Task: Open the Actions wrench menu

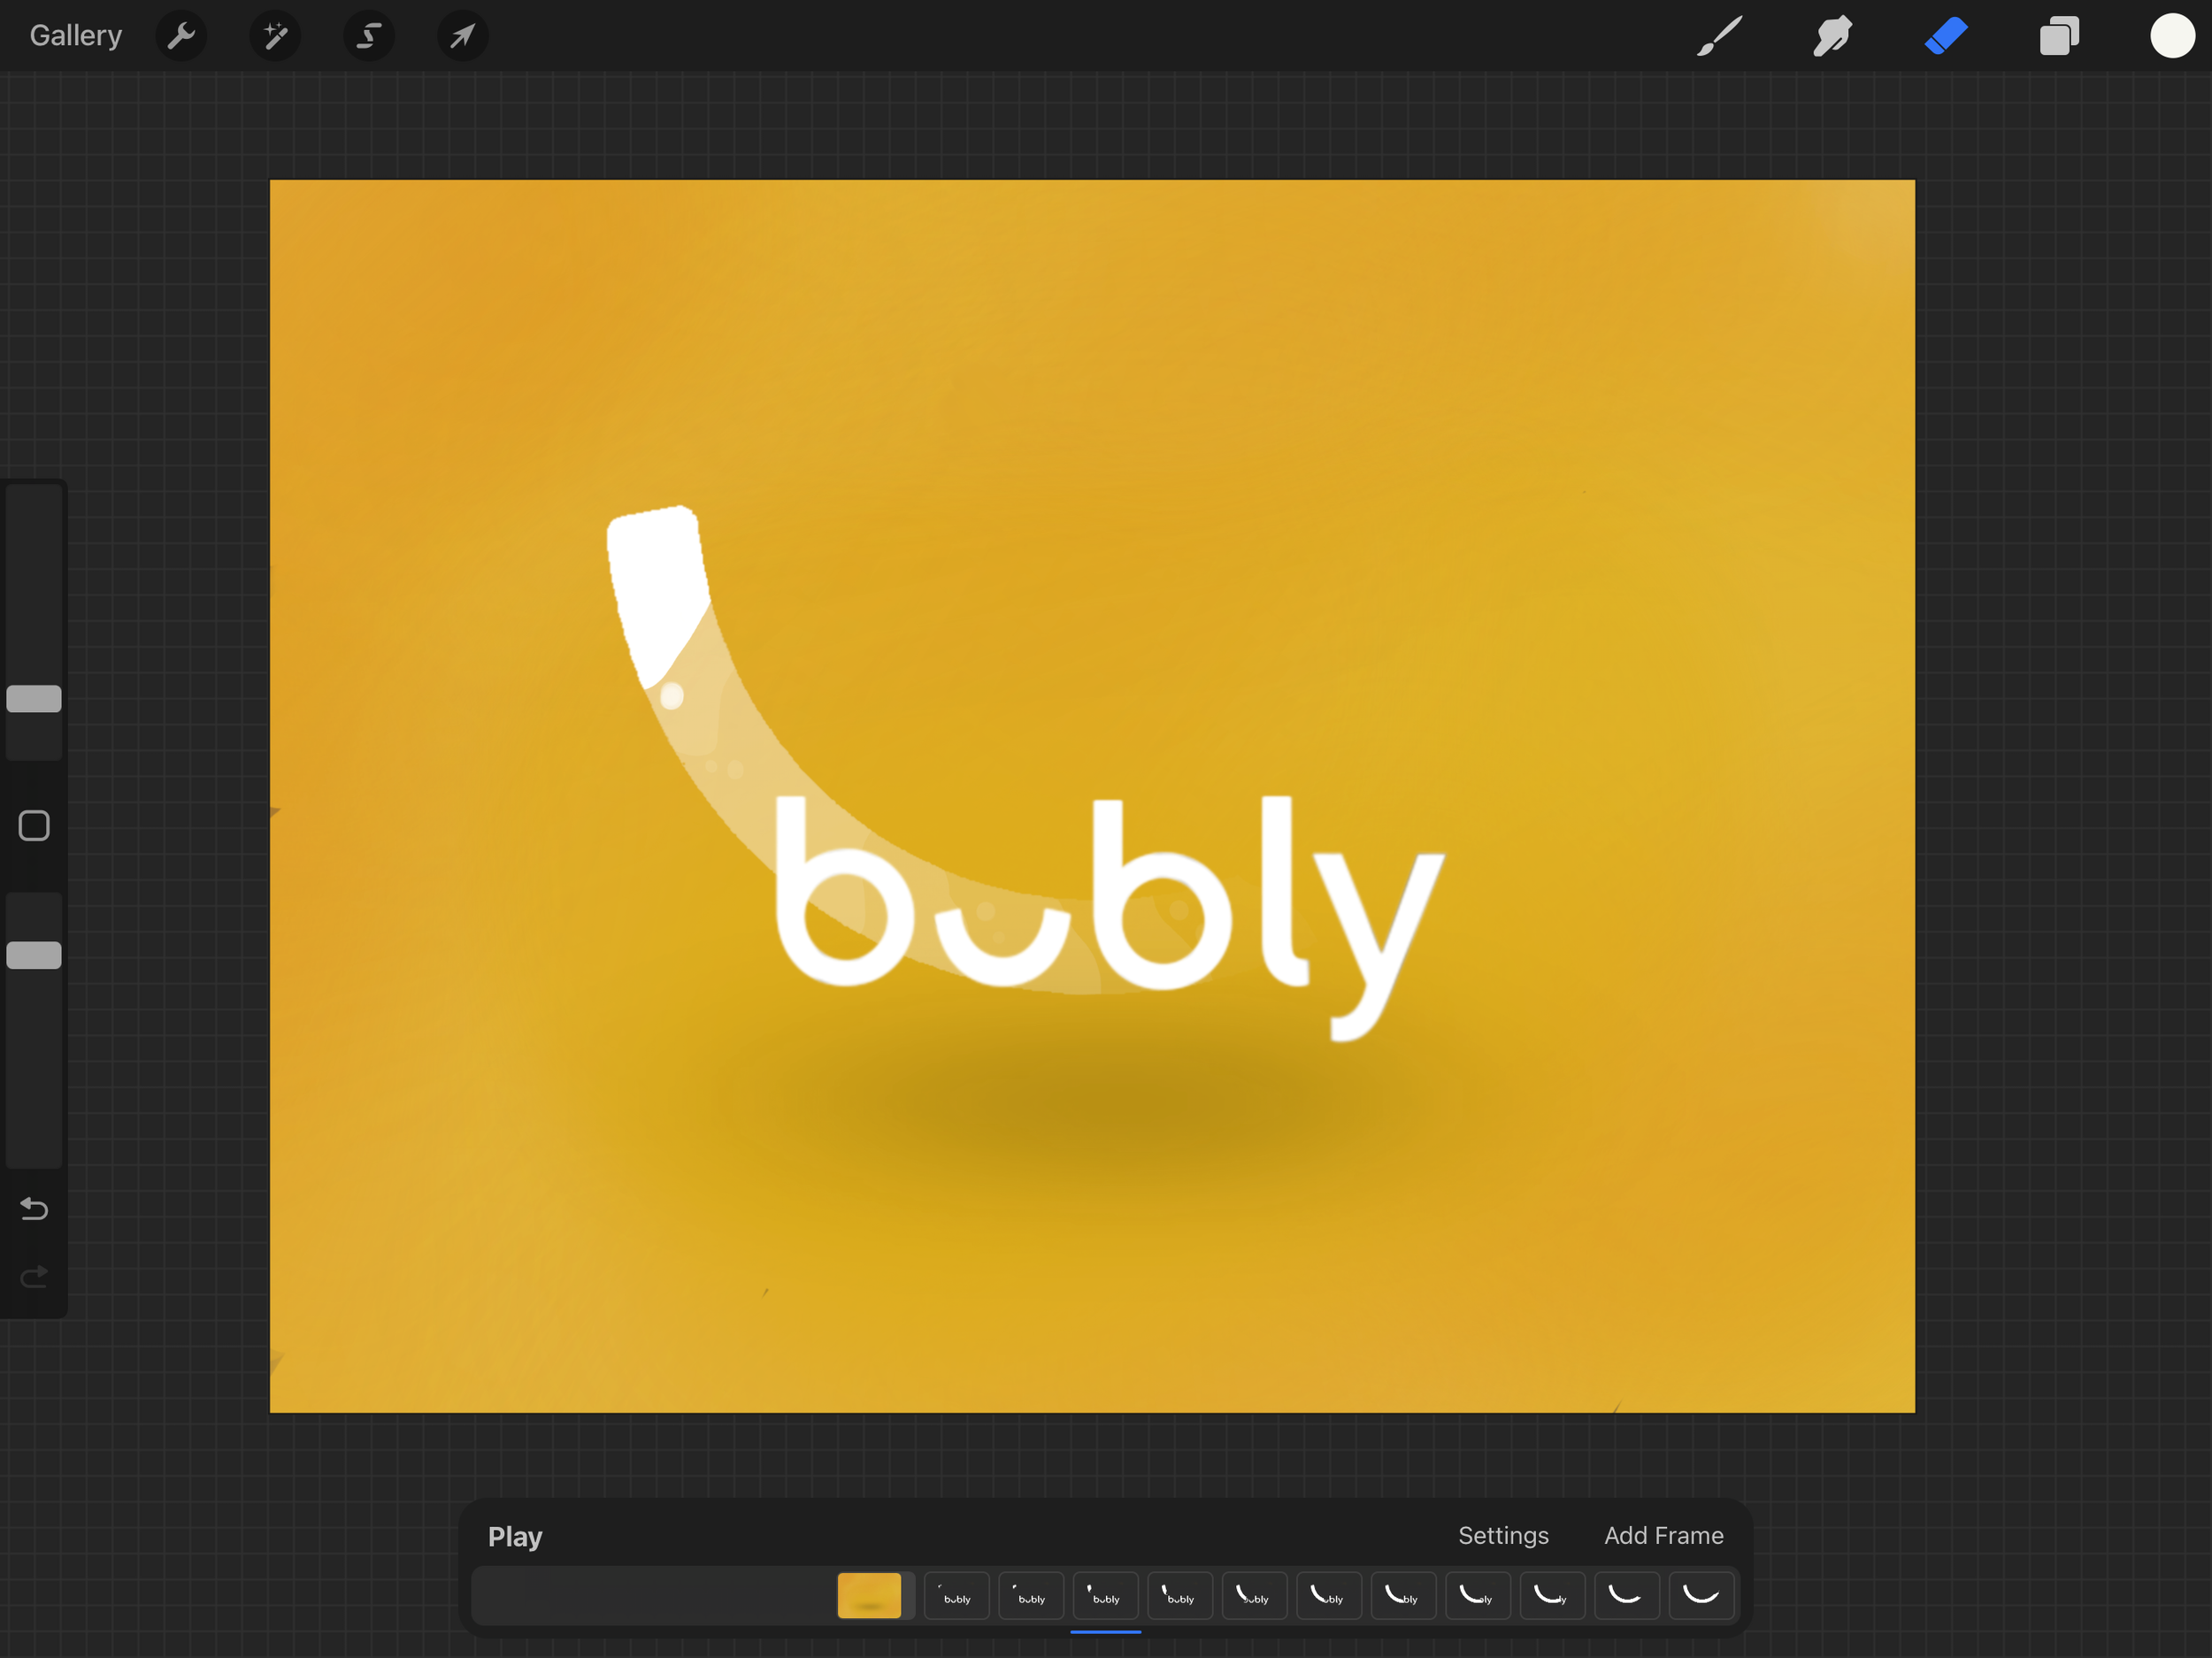Action: [181, 36]
